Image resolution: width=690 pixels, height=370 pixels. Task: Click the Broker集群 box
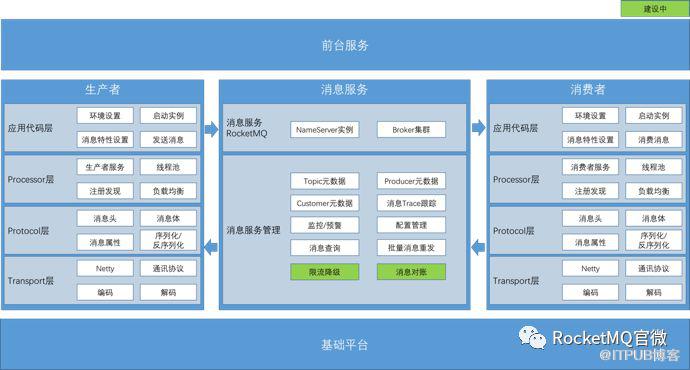point(411,130)
